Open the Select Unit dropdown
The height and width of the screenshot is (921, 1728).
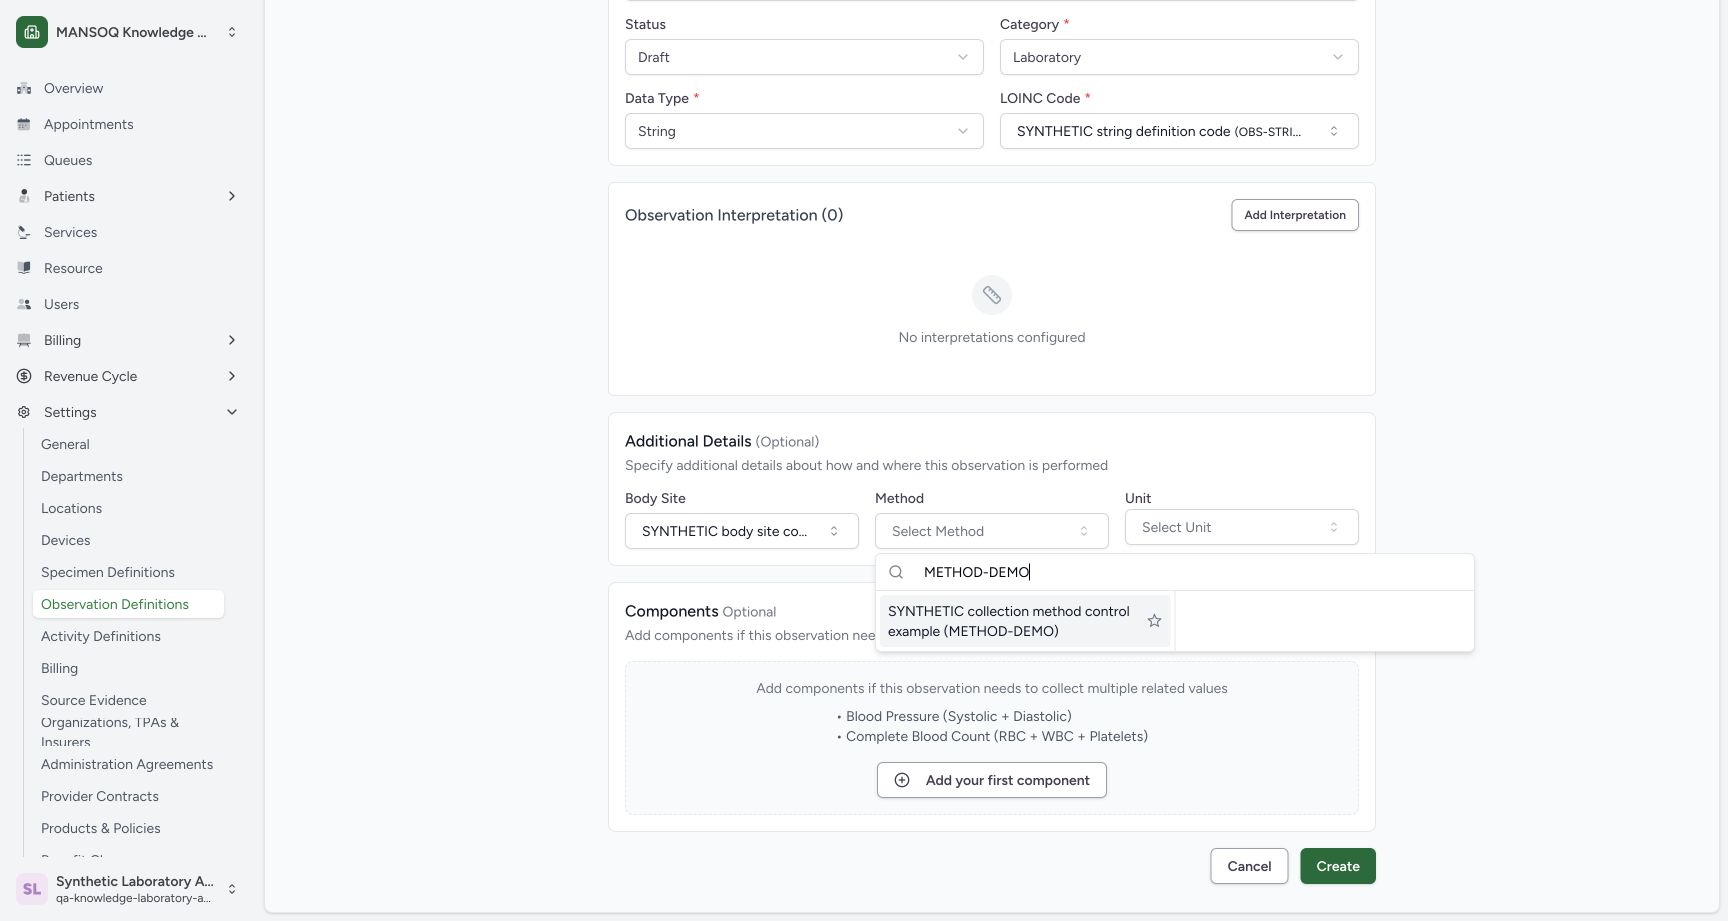[x=1242, y=527]
